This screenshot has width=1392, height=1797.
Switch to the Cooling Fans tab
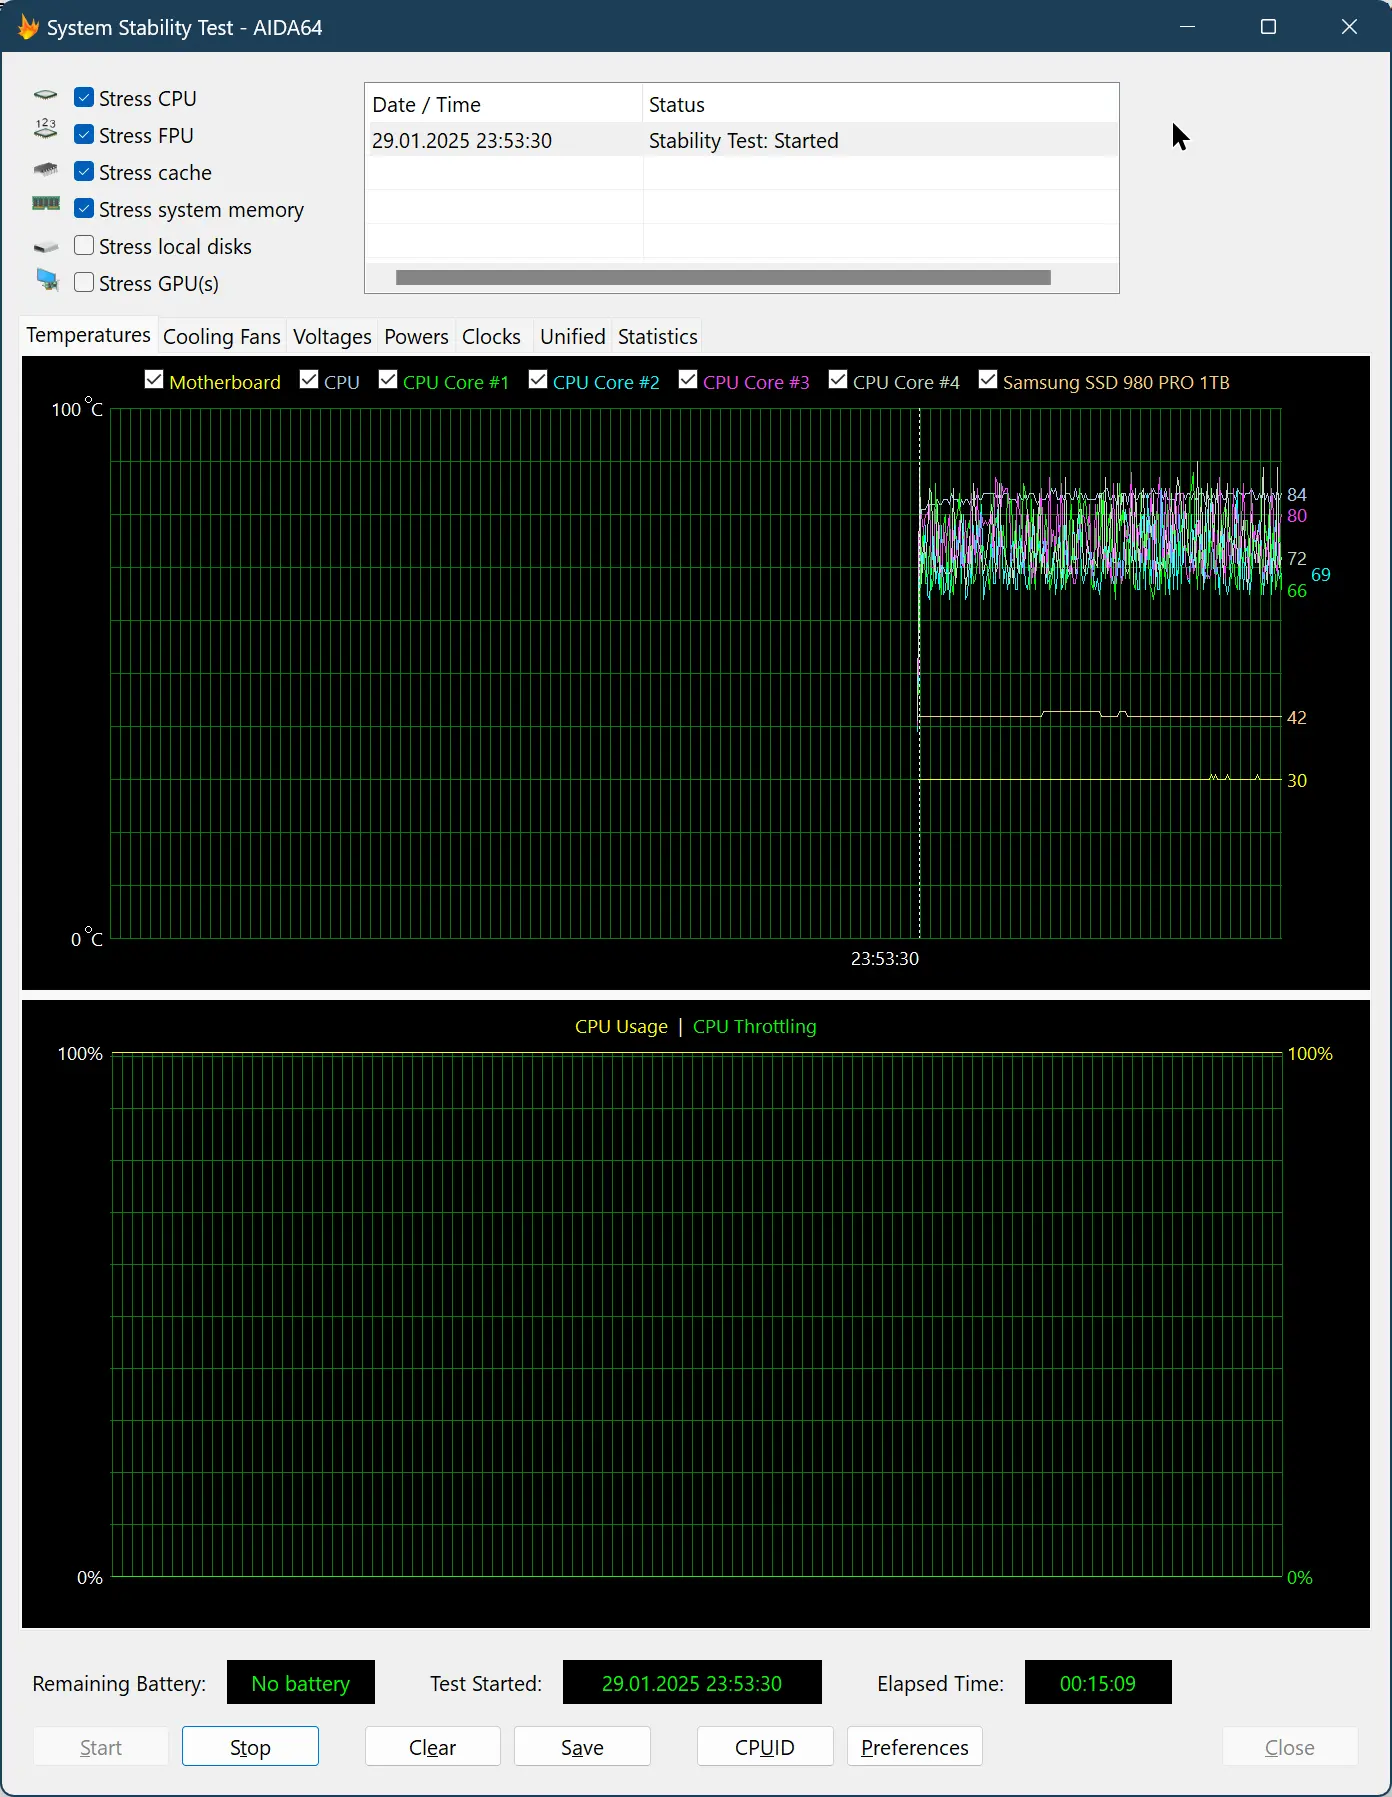pyautogui.click(x=221, y=337)
